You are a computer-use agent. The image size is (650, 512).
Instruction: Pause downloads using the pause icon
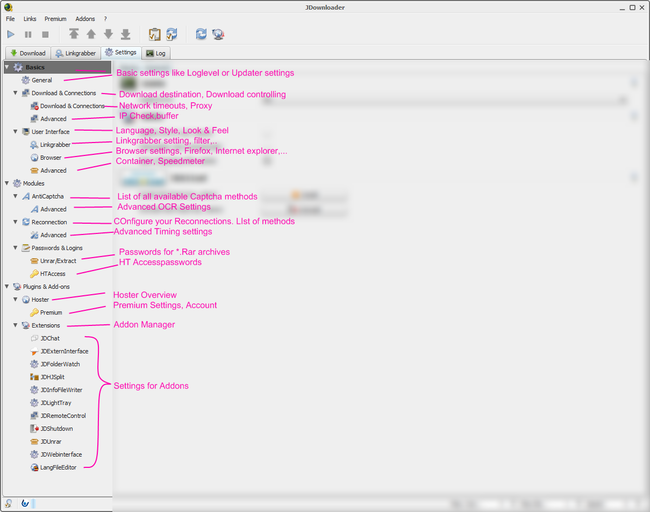coord(28,34)
